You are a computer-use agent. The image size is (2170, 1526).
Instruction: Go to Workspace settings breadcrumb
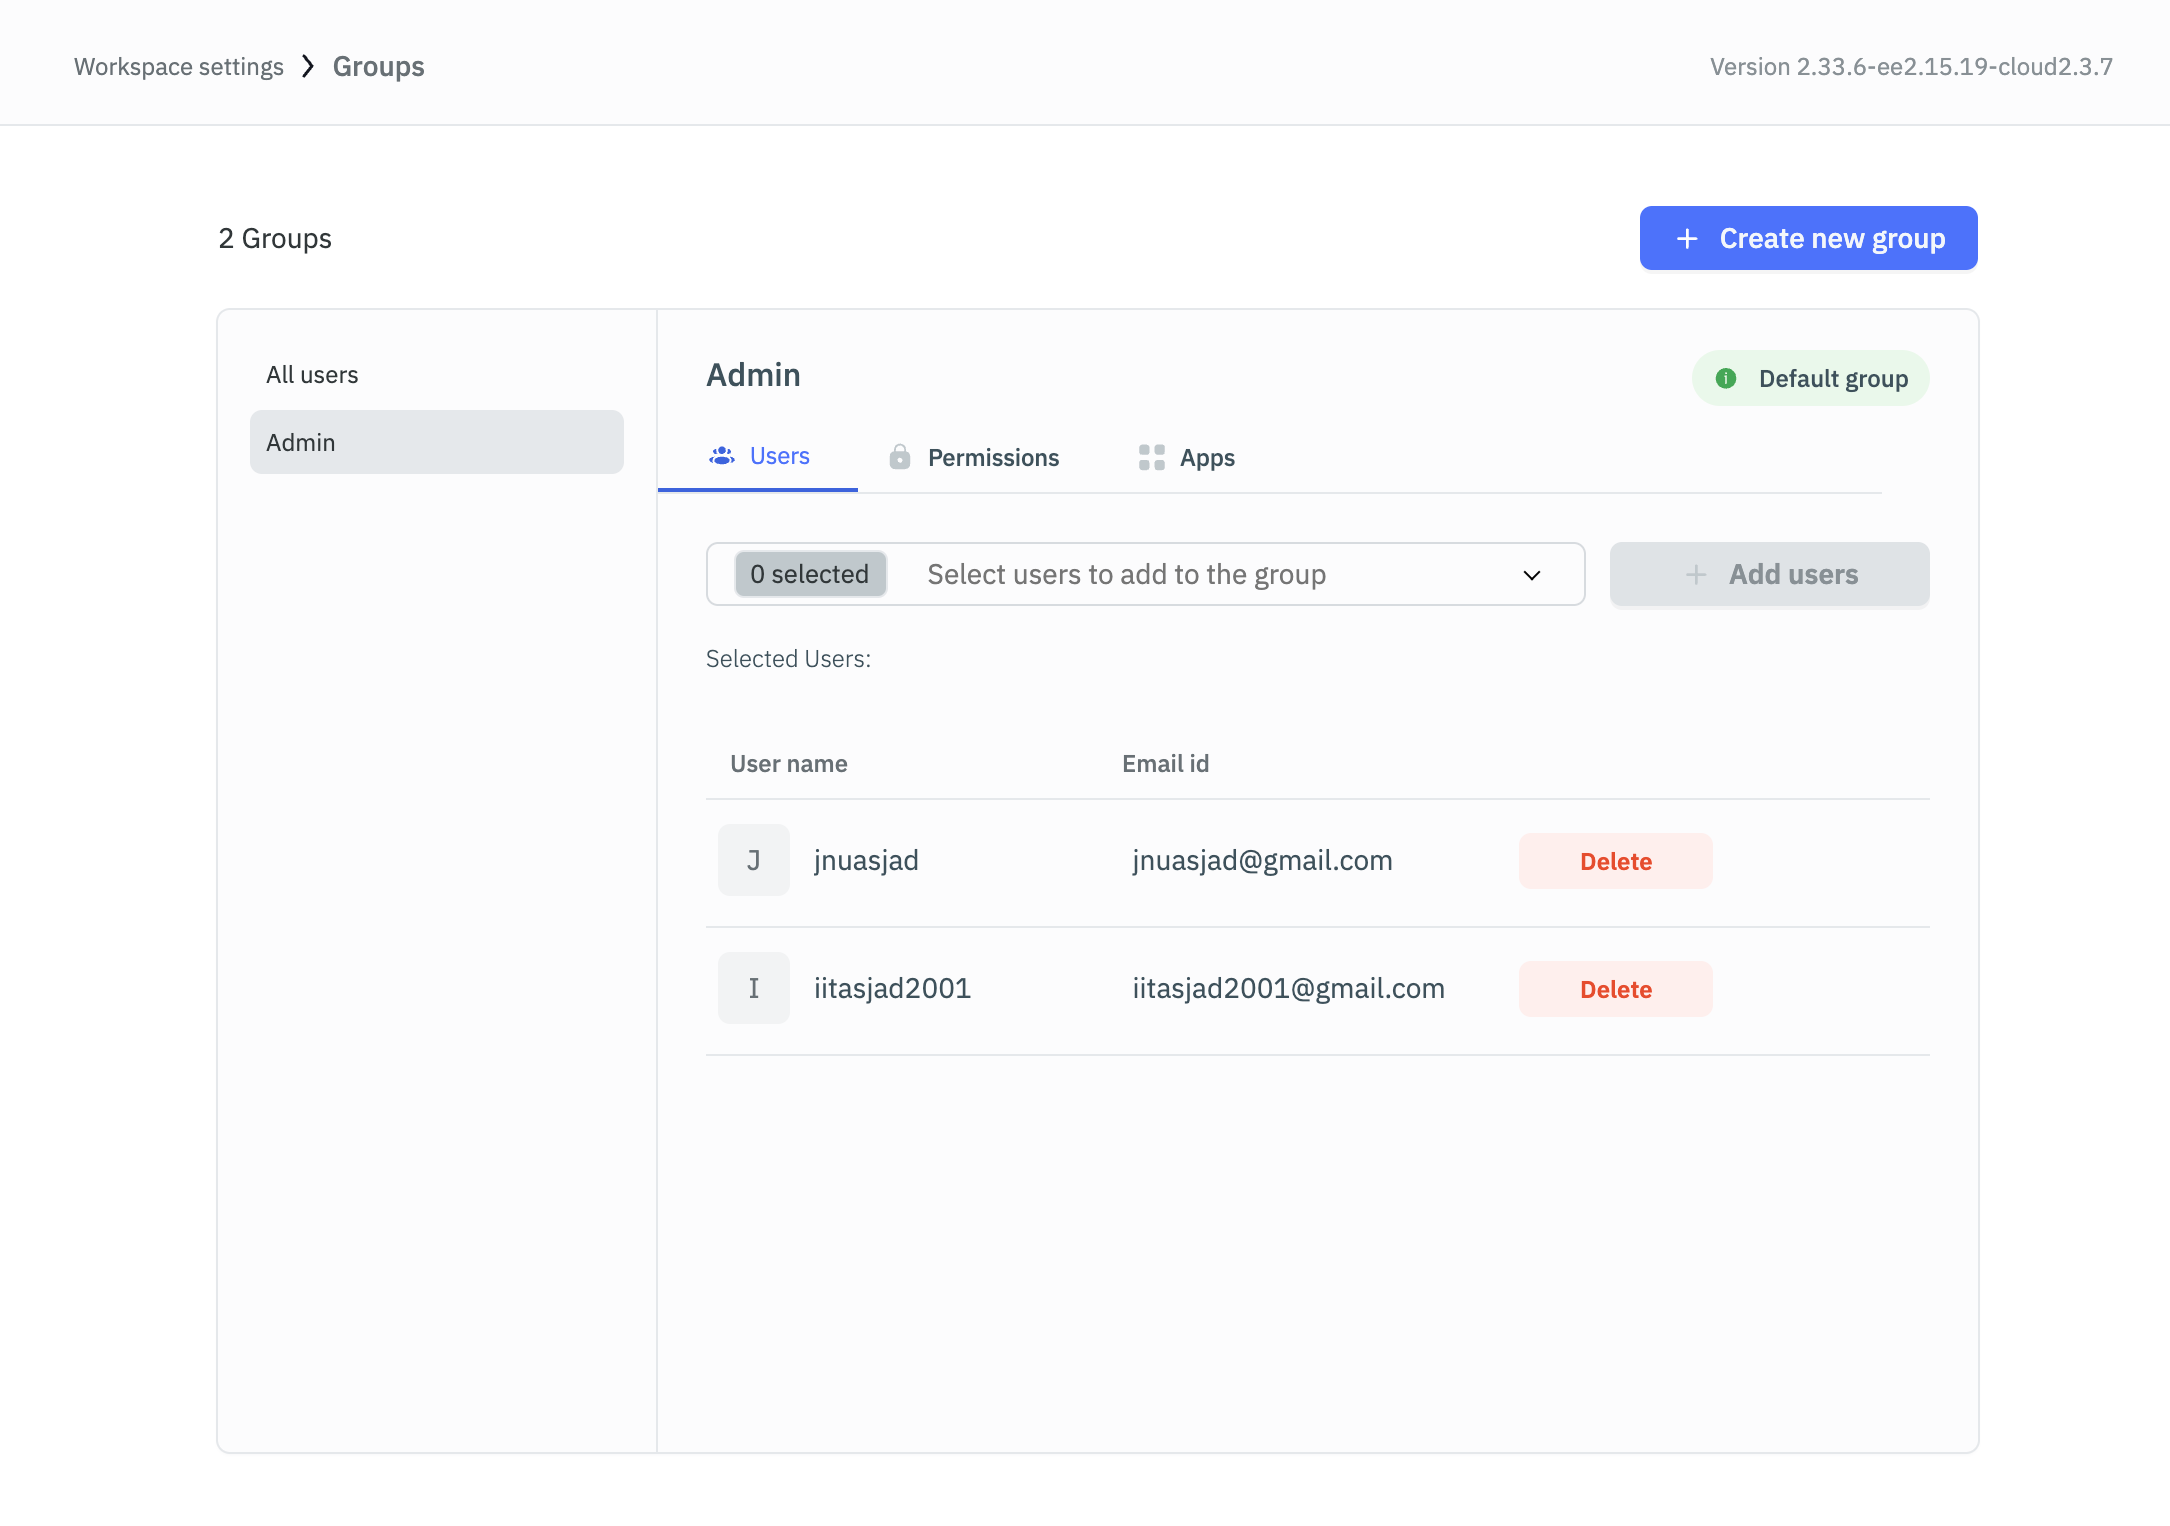[179, 67]
